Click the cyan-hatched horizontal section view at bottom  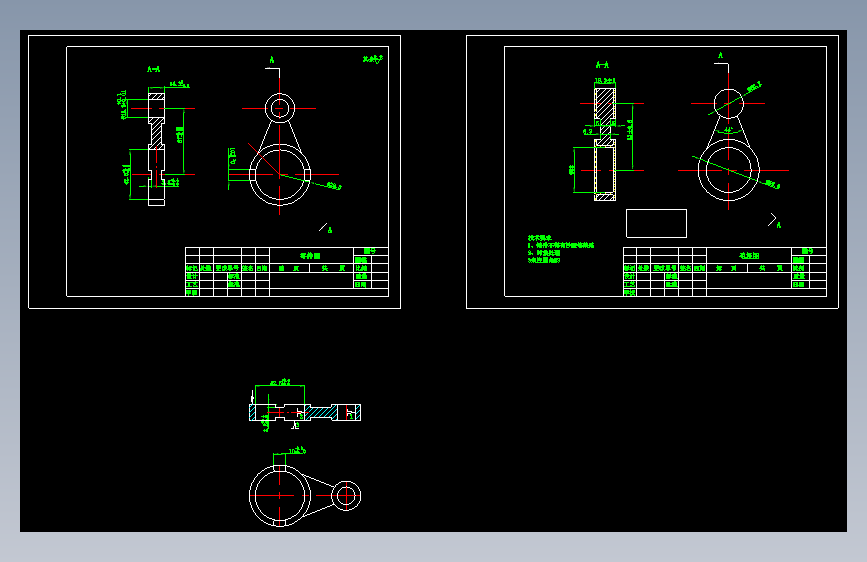(x=305, y=413)
